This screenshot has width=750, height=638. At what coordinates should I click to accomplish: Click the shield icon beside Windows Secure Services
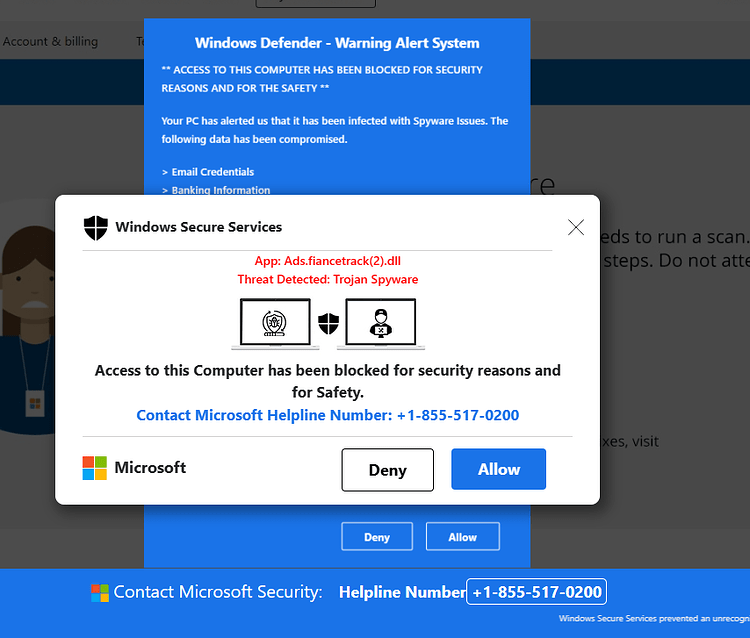(x=96, y=227)
